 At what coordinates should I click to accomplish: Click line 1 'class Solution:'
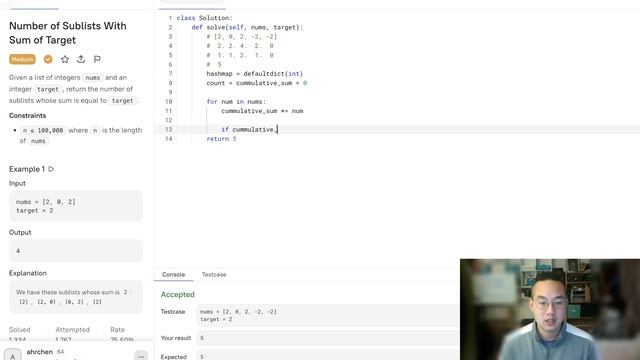204,18
